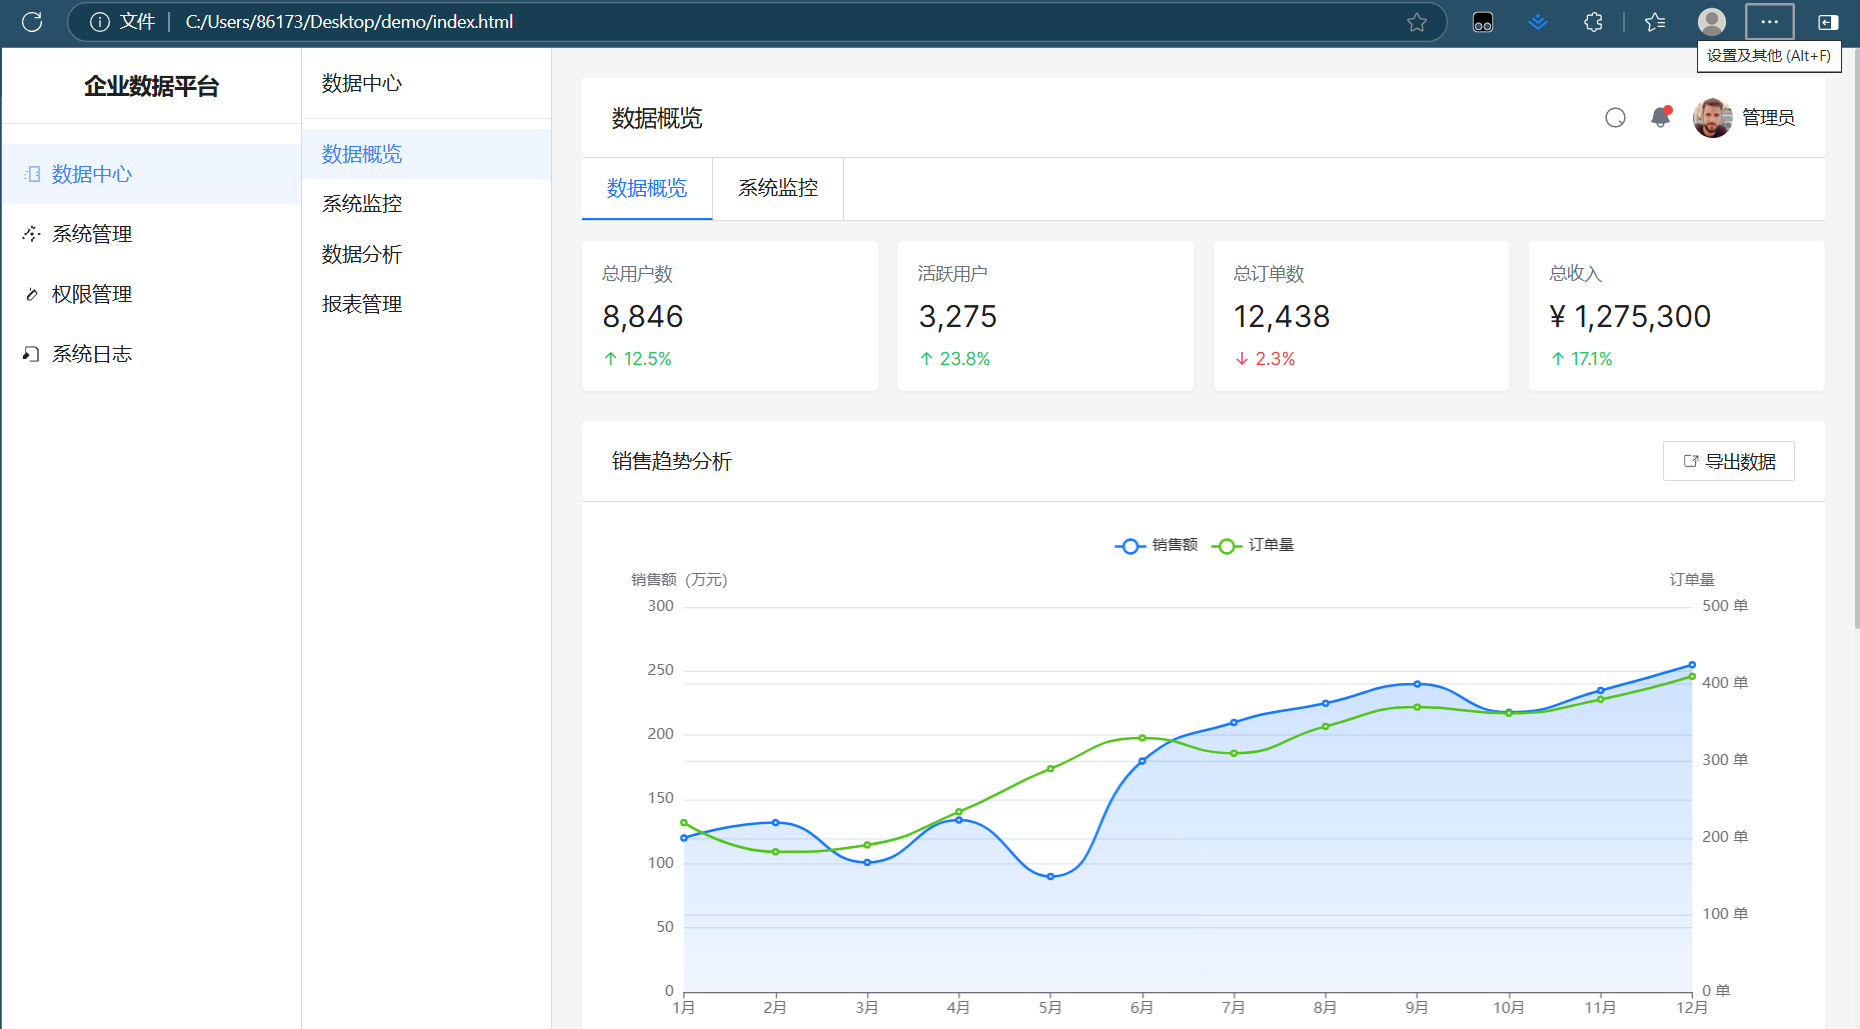Screen dimensions: 1860x1029
Task: Open 报表管理 in the submenu
Action: pyautogui.click(x=362, y=304)
